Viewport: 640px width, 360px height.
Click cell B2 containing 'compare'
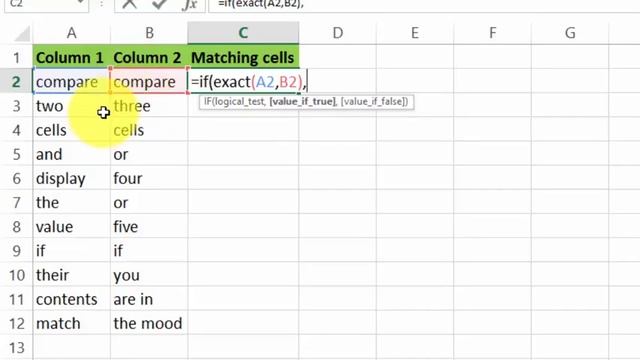click(x=149, y=82)
